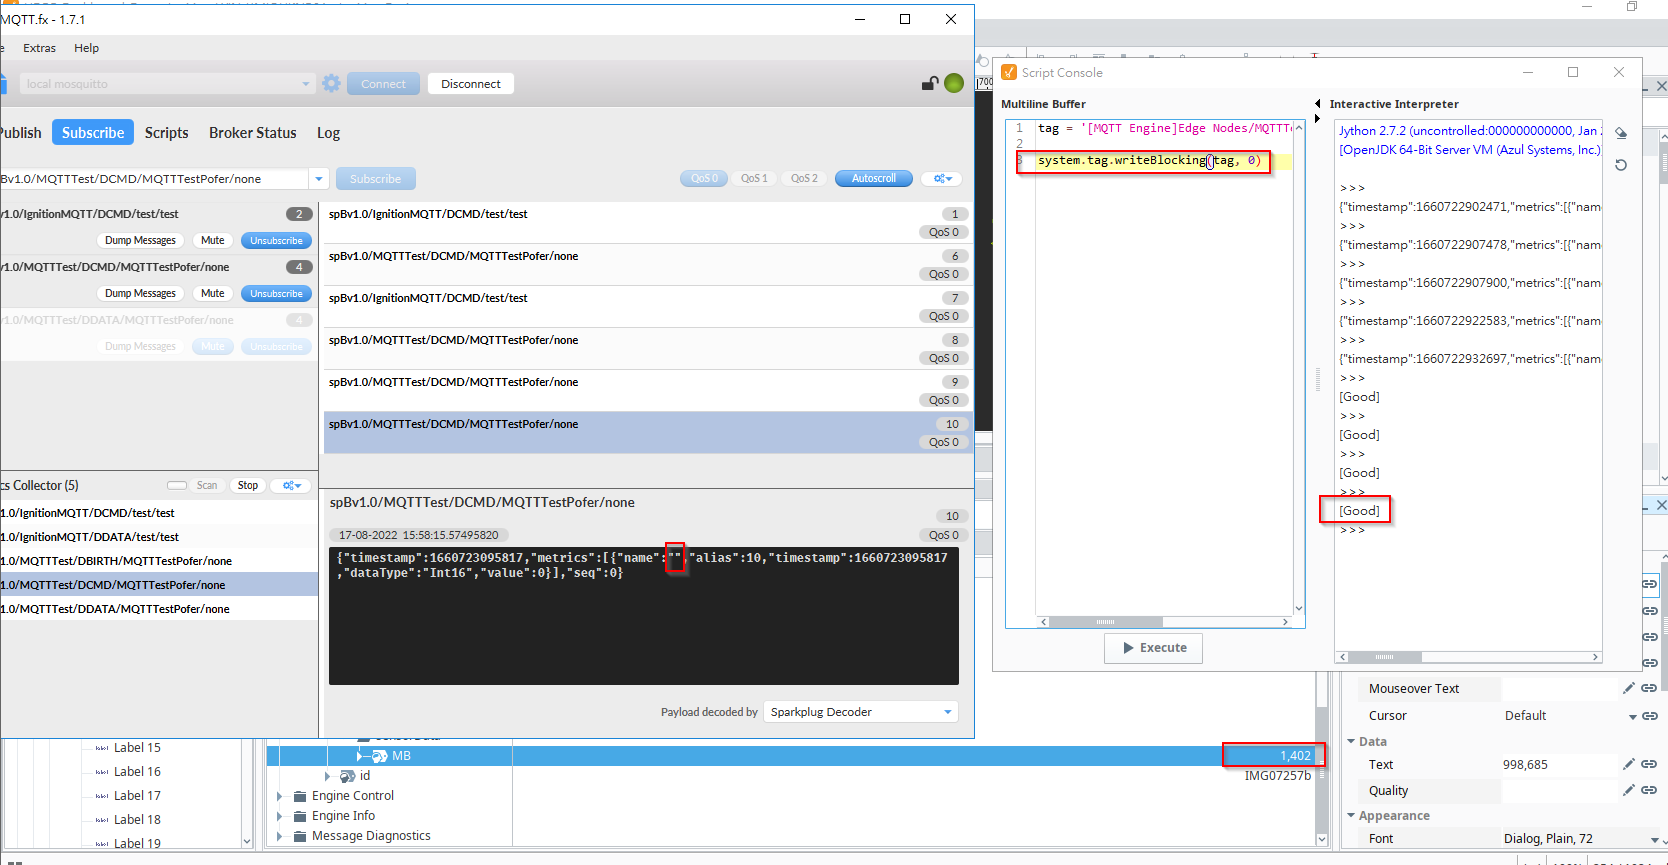Screen dimensions: 1668x865
Task: Select message number 7 IgnitionMQTT/DCMD/test/test
Action: [x=648, y=306]
